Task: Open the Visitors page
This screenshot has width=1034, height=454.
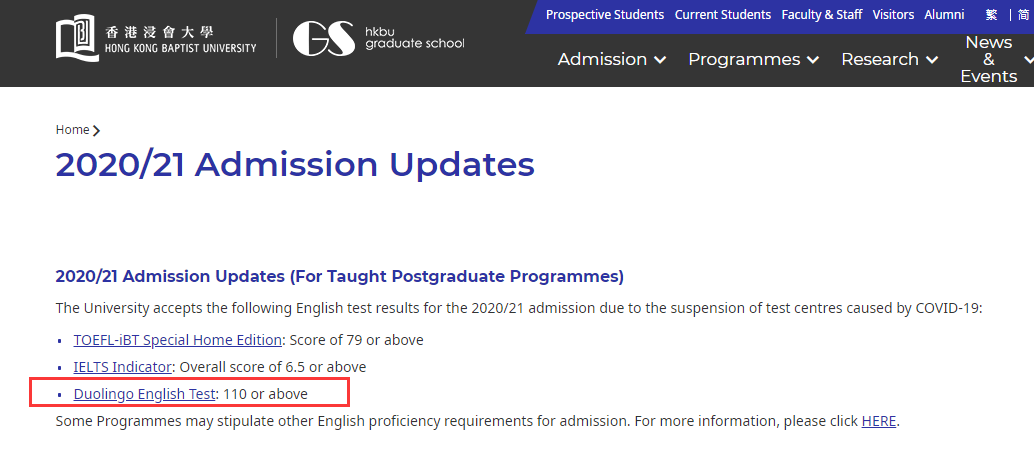Action: tap(894, 15)
